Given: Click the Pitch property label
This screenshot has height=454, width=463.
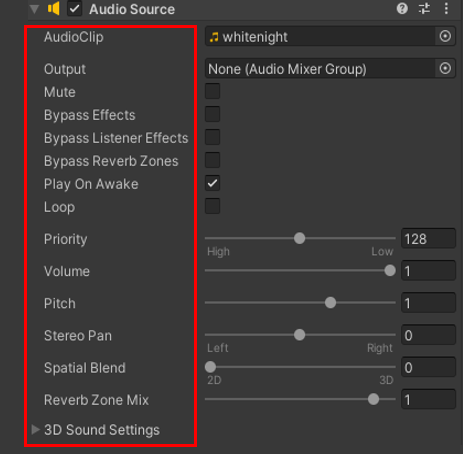Looking at the screenshot, I should (60, 304).
